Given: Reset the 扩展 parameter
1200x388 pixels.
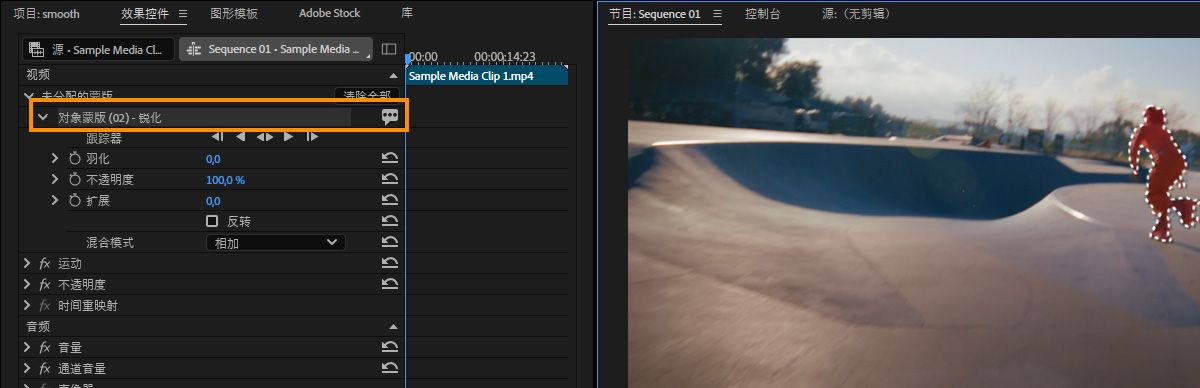Looking at the screenshot, I should (x=390, y=200).
